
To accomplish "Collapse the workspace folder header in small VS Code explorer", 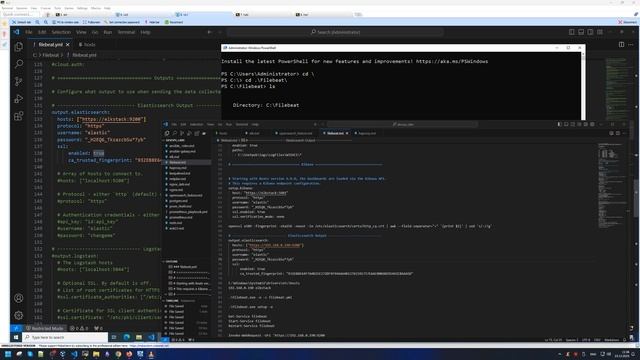I will point(187,140).
